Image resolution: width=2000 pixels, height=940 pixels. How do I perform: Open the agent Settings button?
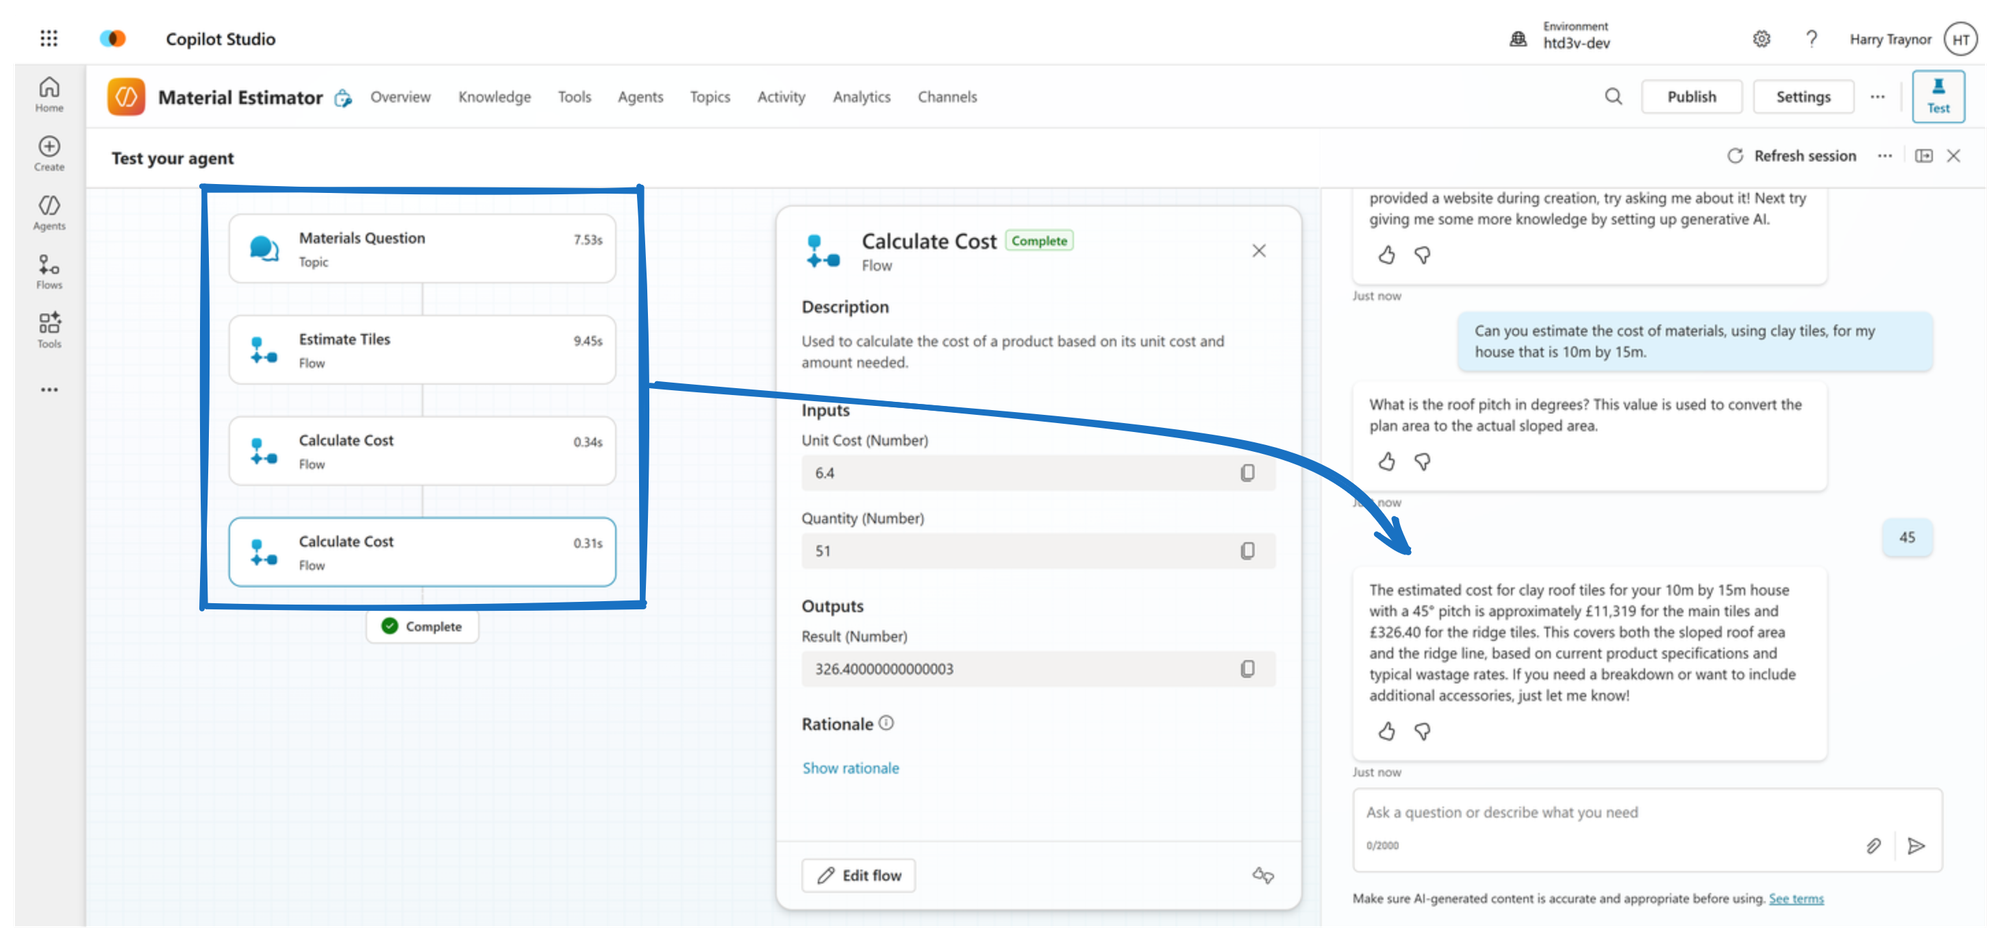pos(1803,97)
